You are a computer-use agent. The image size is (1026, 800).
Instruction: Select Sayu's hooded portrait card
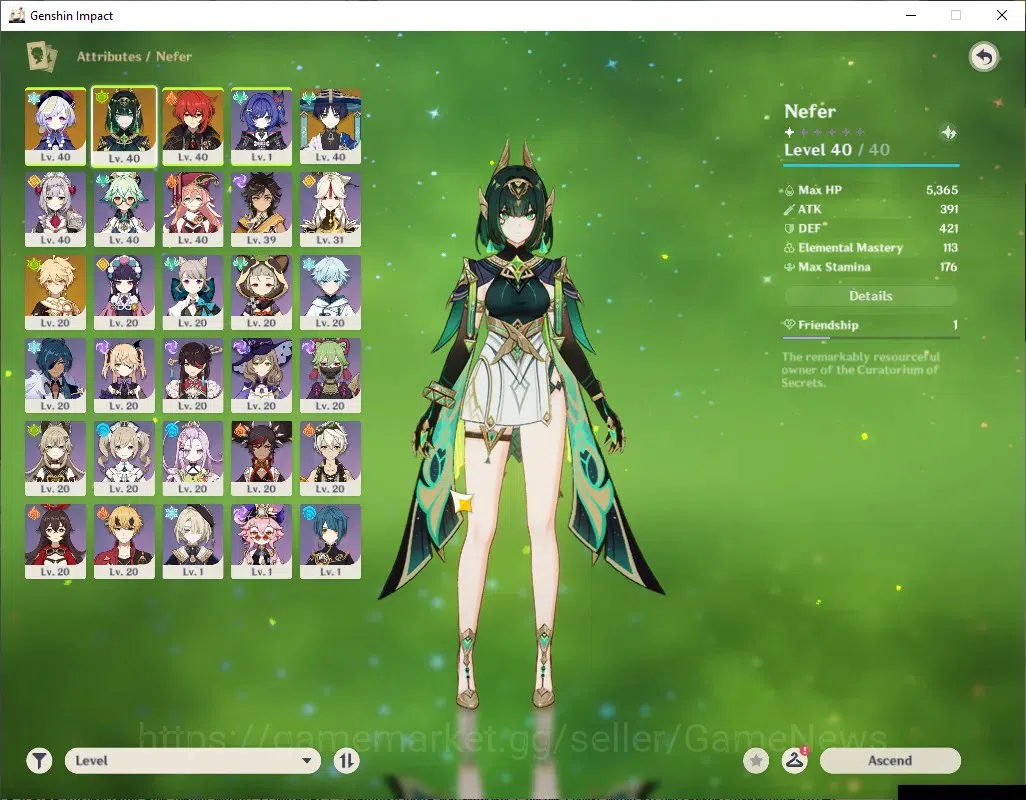[262, 292]
